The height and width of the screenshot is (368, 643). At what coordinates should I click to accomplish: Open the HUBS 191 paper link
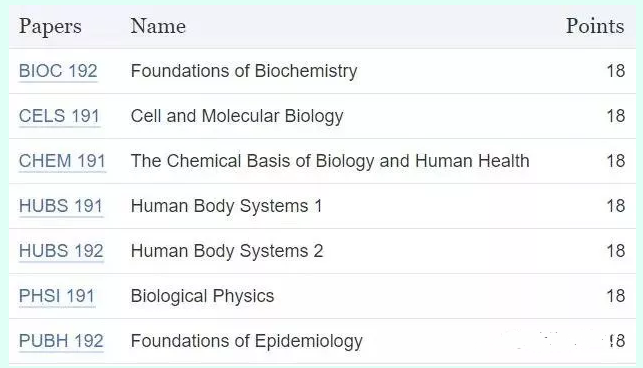click(61, 206)
